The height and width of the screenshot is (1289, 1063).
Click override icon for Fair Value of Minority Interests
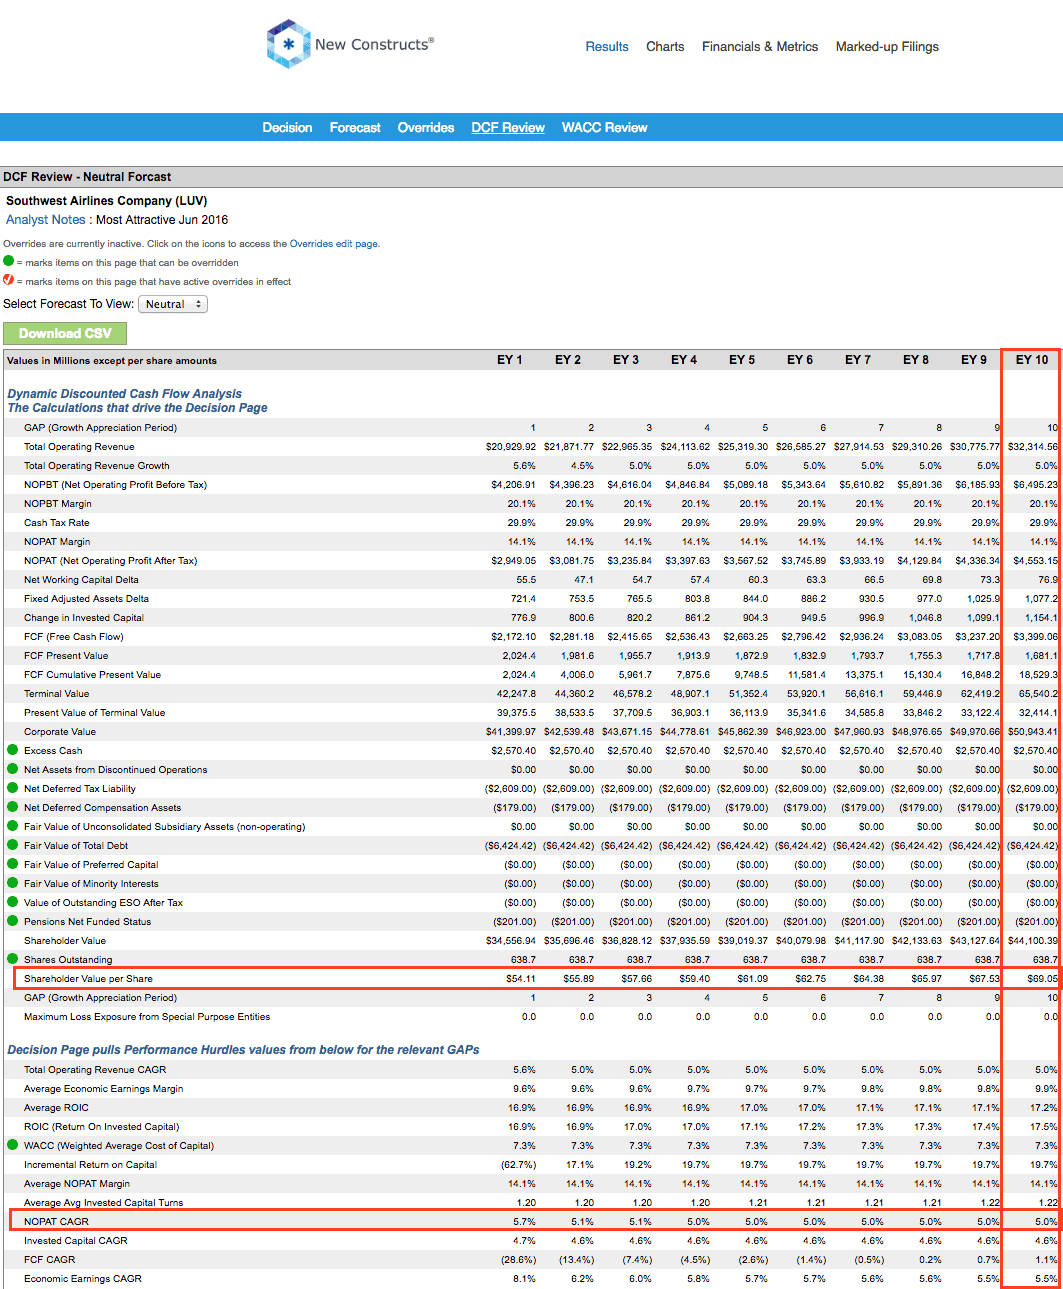pyautogui.click(x=13, y=883)
